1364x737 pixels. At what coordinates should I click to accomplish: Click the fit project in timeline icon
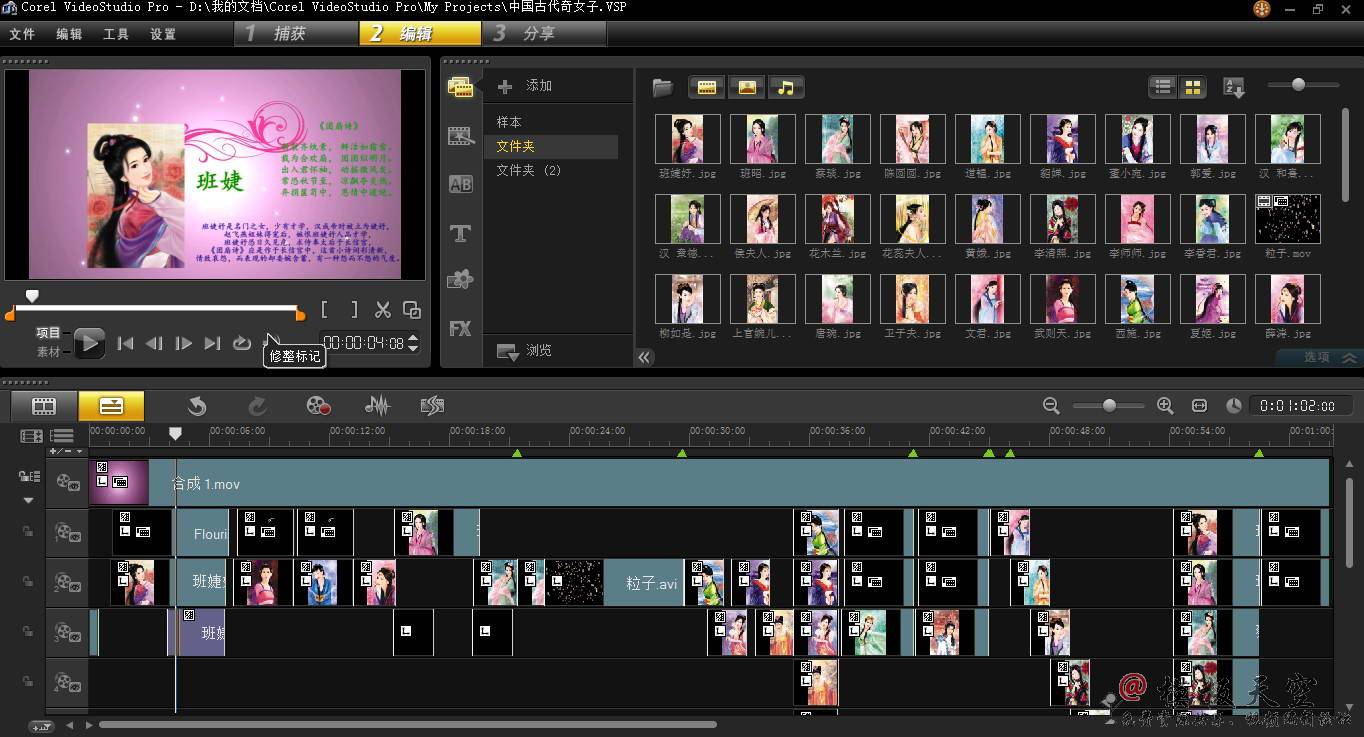1200,405
